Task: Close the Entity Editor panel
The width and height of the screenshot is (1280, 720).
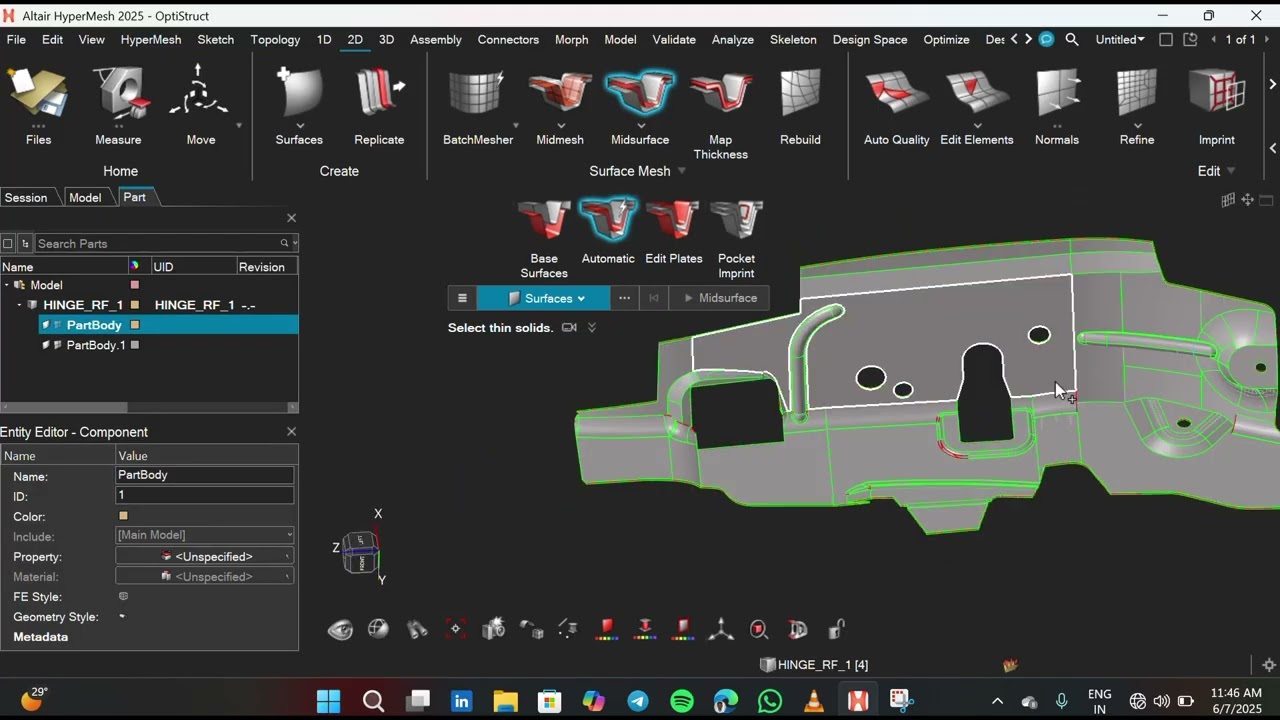Action: tap(291, 431)
